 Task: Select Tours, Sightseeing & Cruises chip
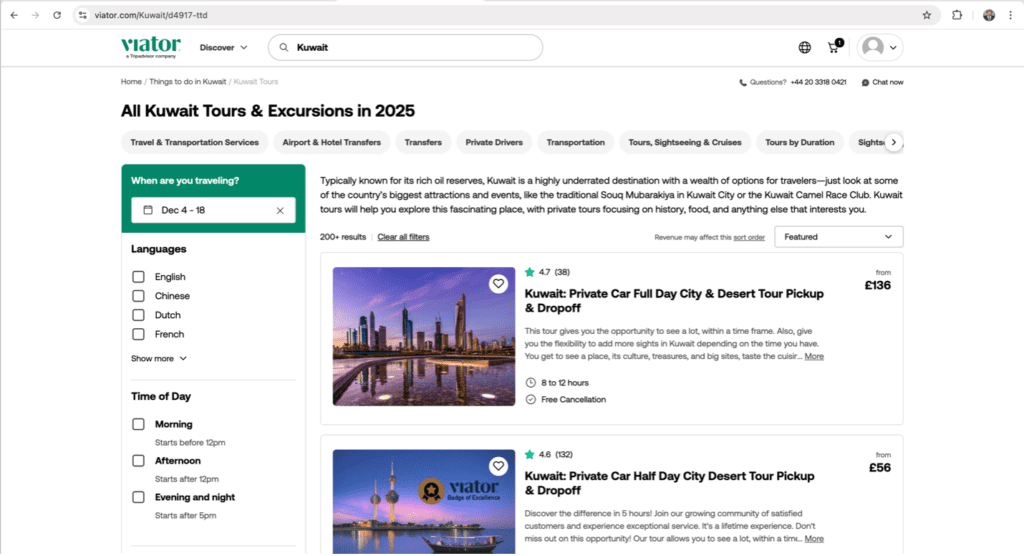[685, 142]
